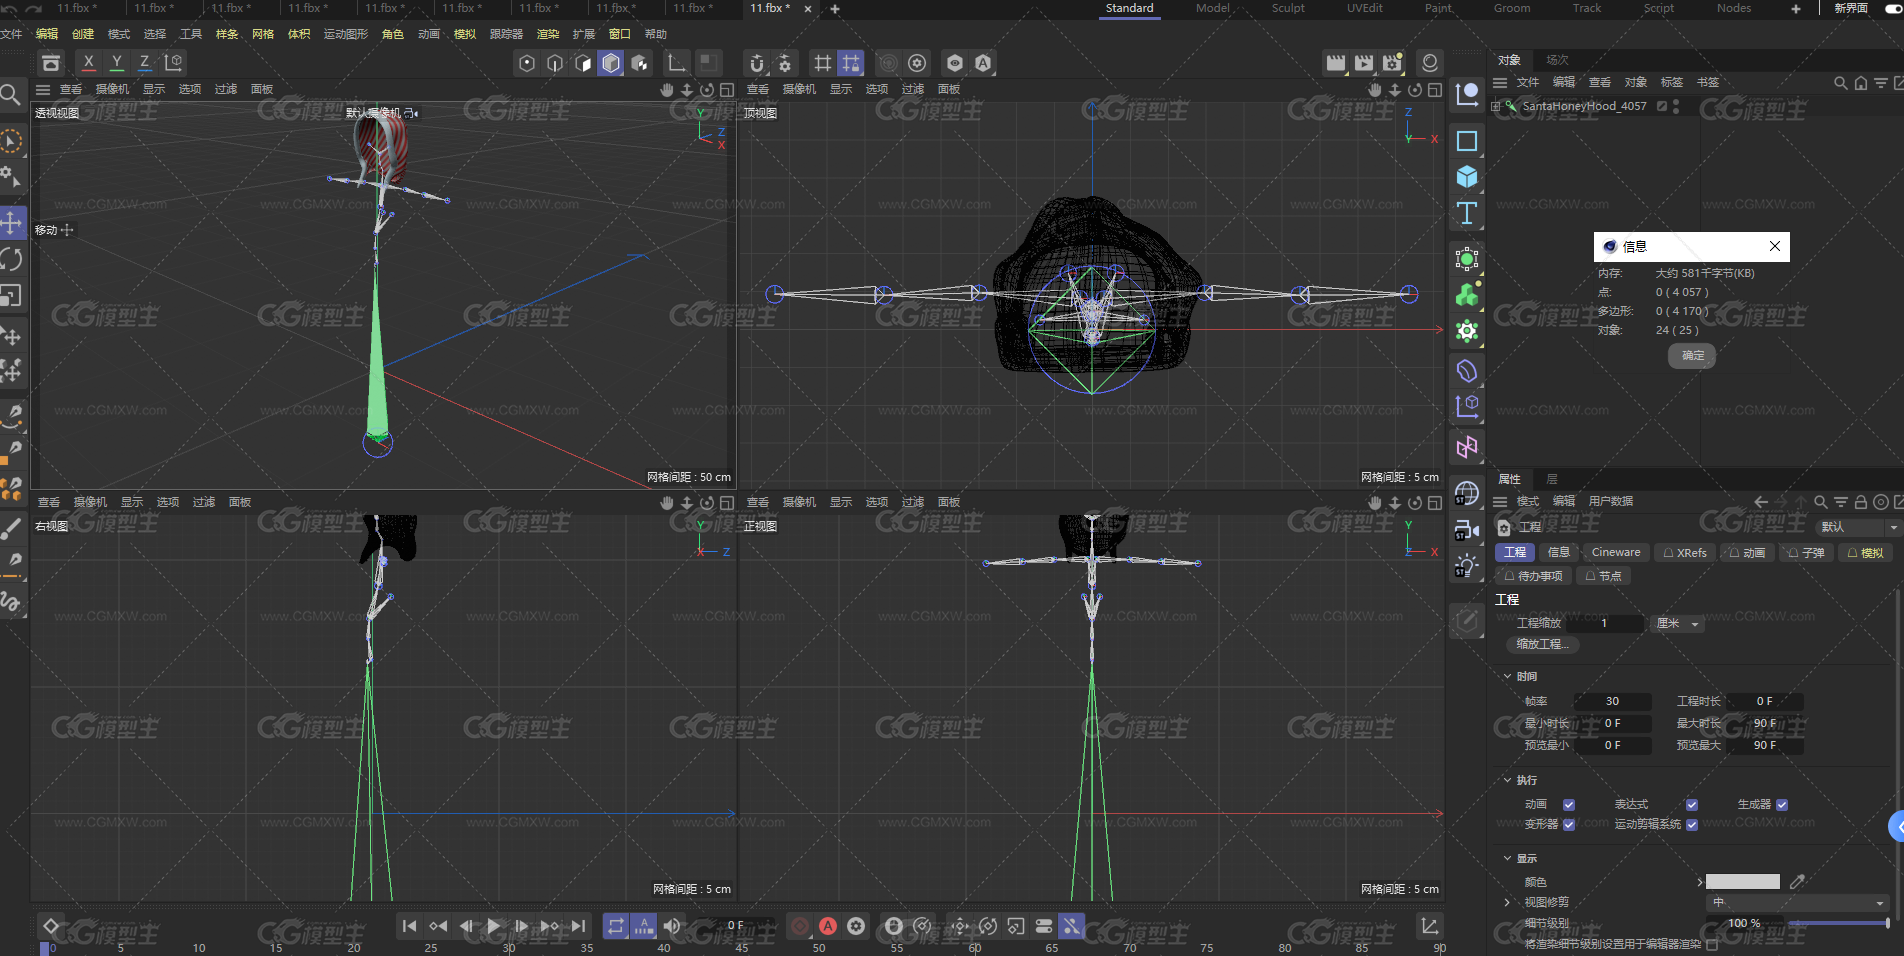
Task: Collapse the 显示 section
Action: click(1508, 858)
